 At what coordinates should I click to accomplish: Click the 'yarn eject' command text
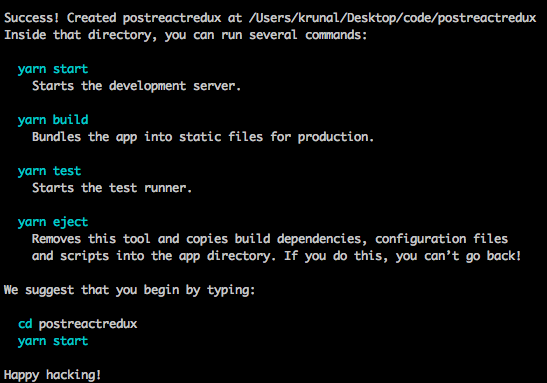(53, 222)
